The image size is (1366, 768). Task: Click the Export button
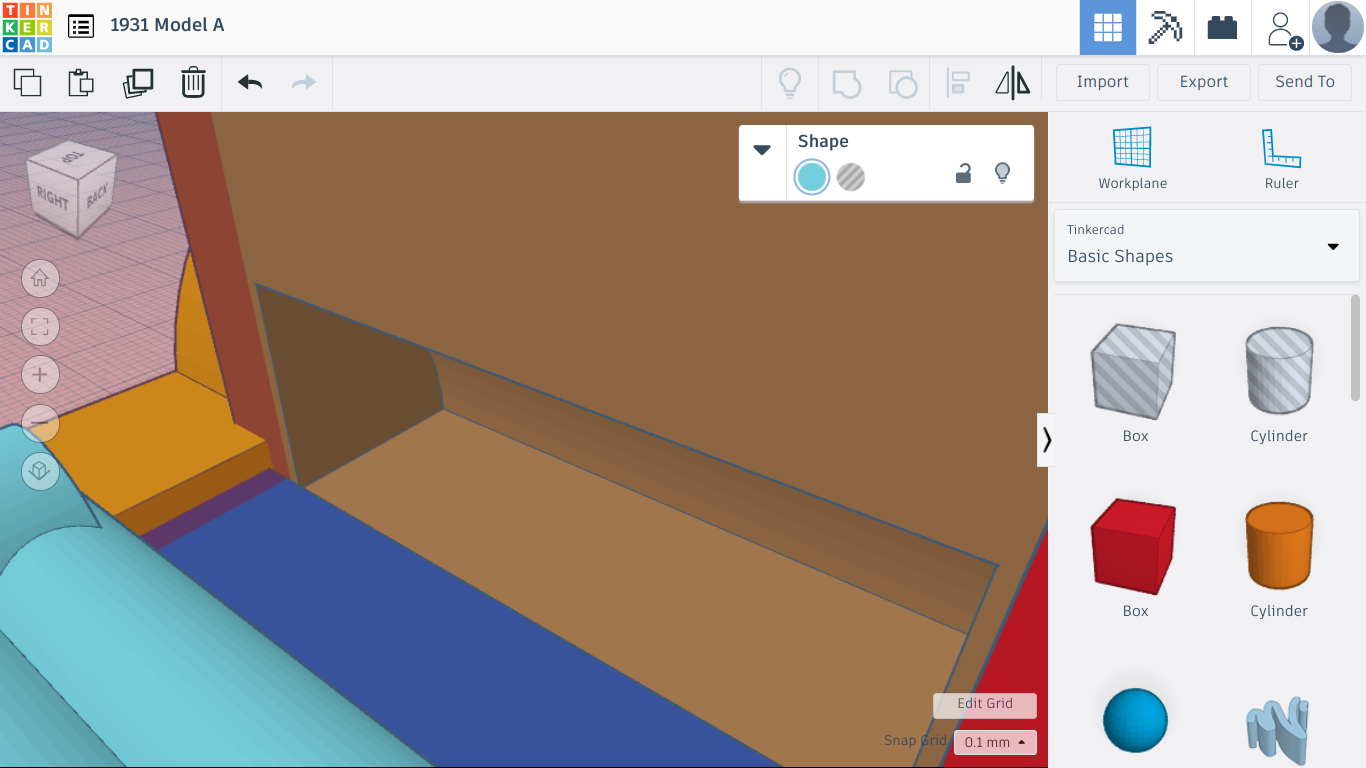(x=1203, y=82)
